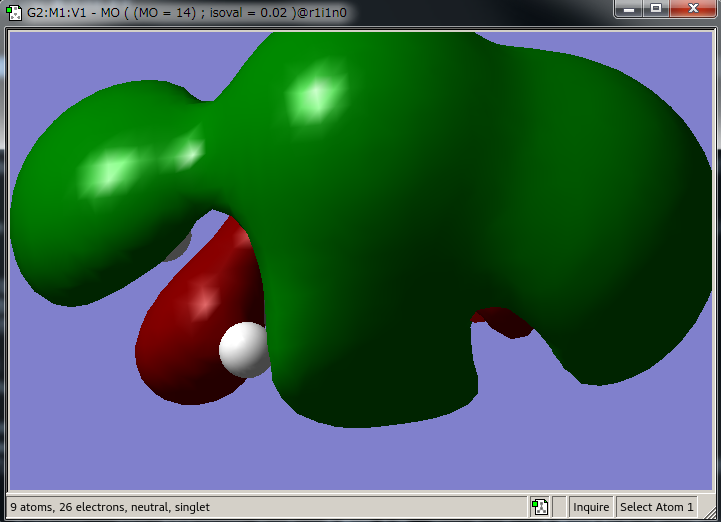
Task: Click the Select Atom 1 status field
Action: pos(656,507)
